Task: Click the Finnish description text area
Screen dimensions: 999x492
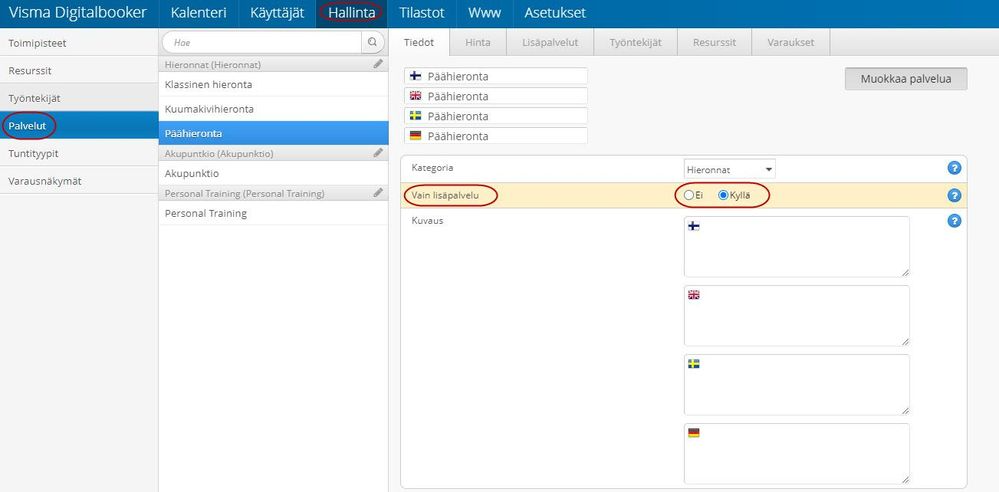Action: (796, 247)
